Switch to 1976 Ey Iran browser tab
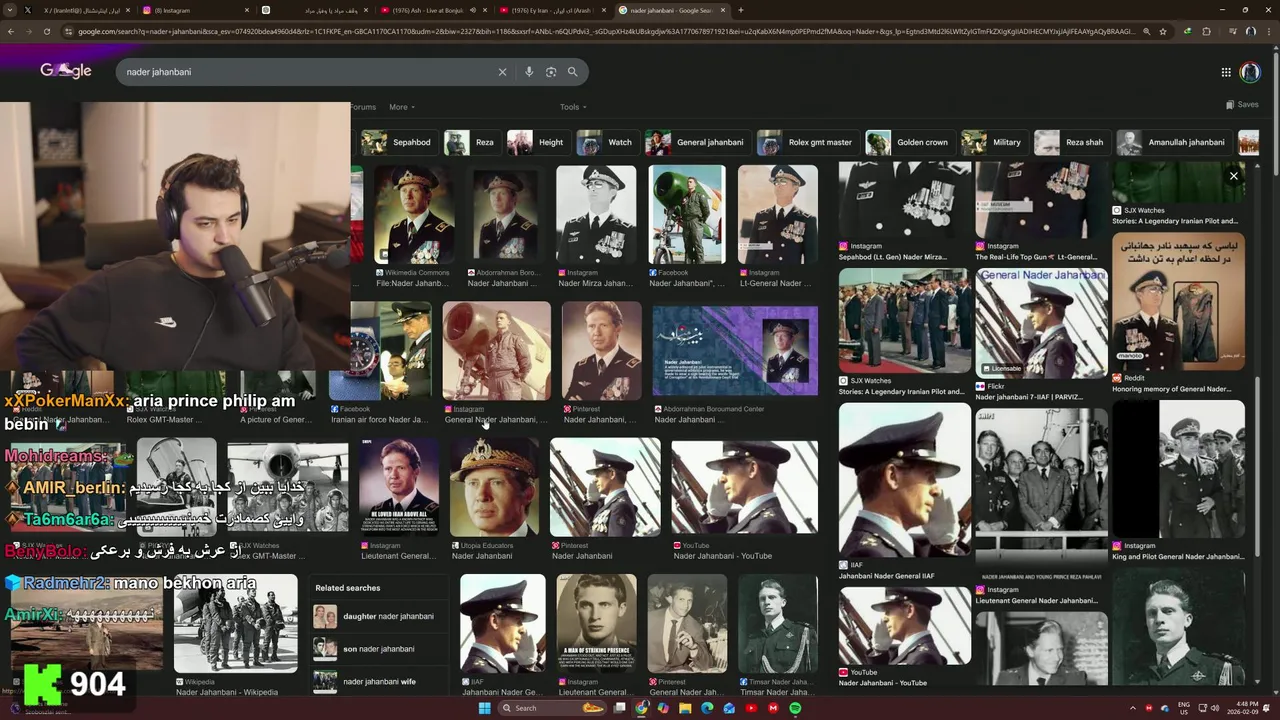 pyautogui.click(x=550, y=10)
